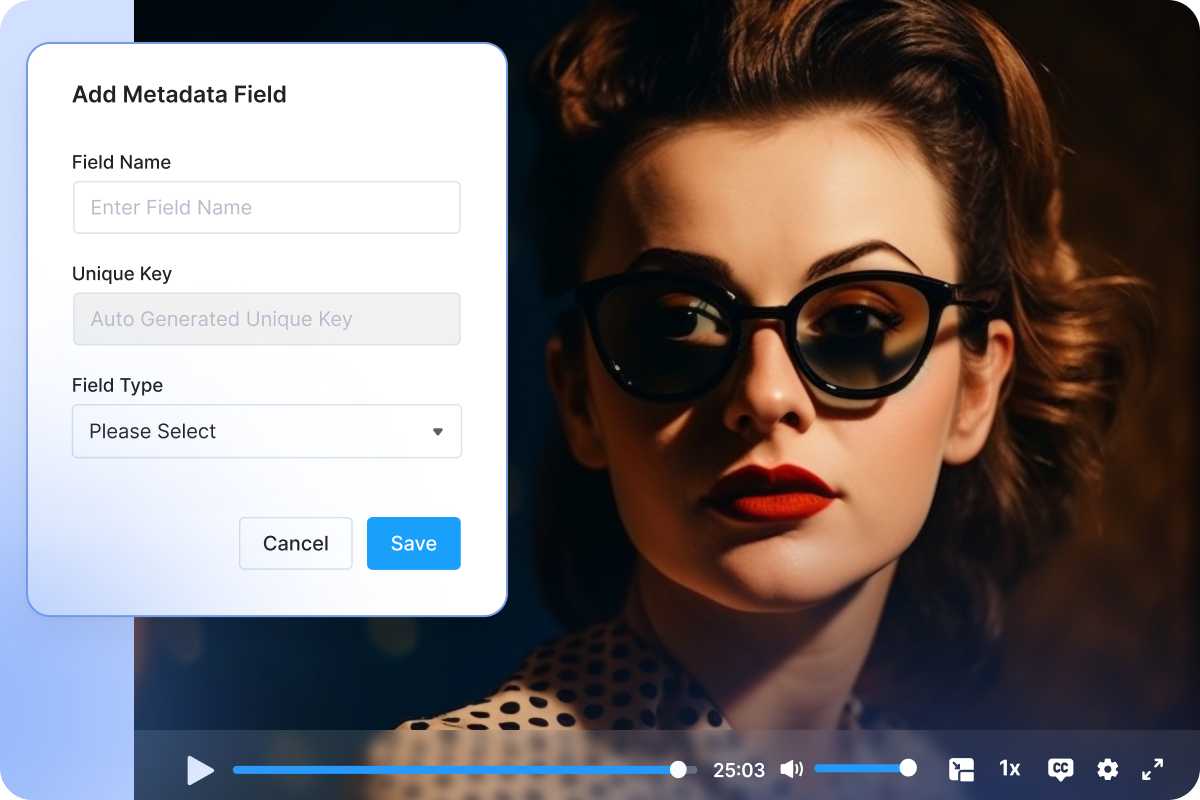Click the unplayed end of the progress bar
Screen dimensions: 1200x800
click(692, 769)
